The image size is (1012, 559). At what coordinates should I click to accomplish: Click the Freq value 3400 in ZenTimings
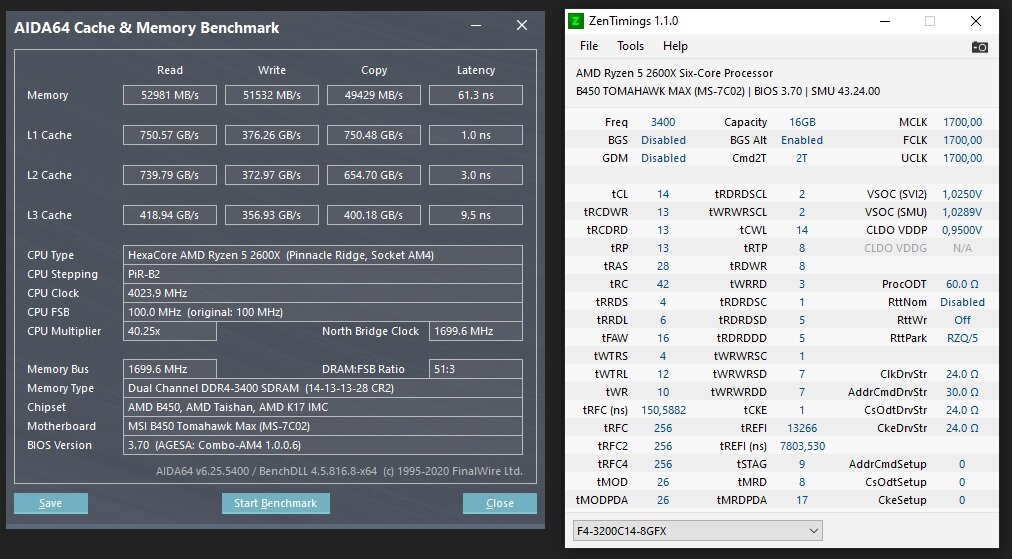tap(663, 122)
